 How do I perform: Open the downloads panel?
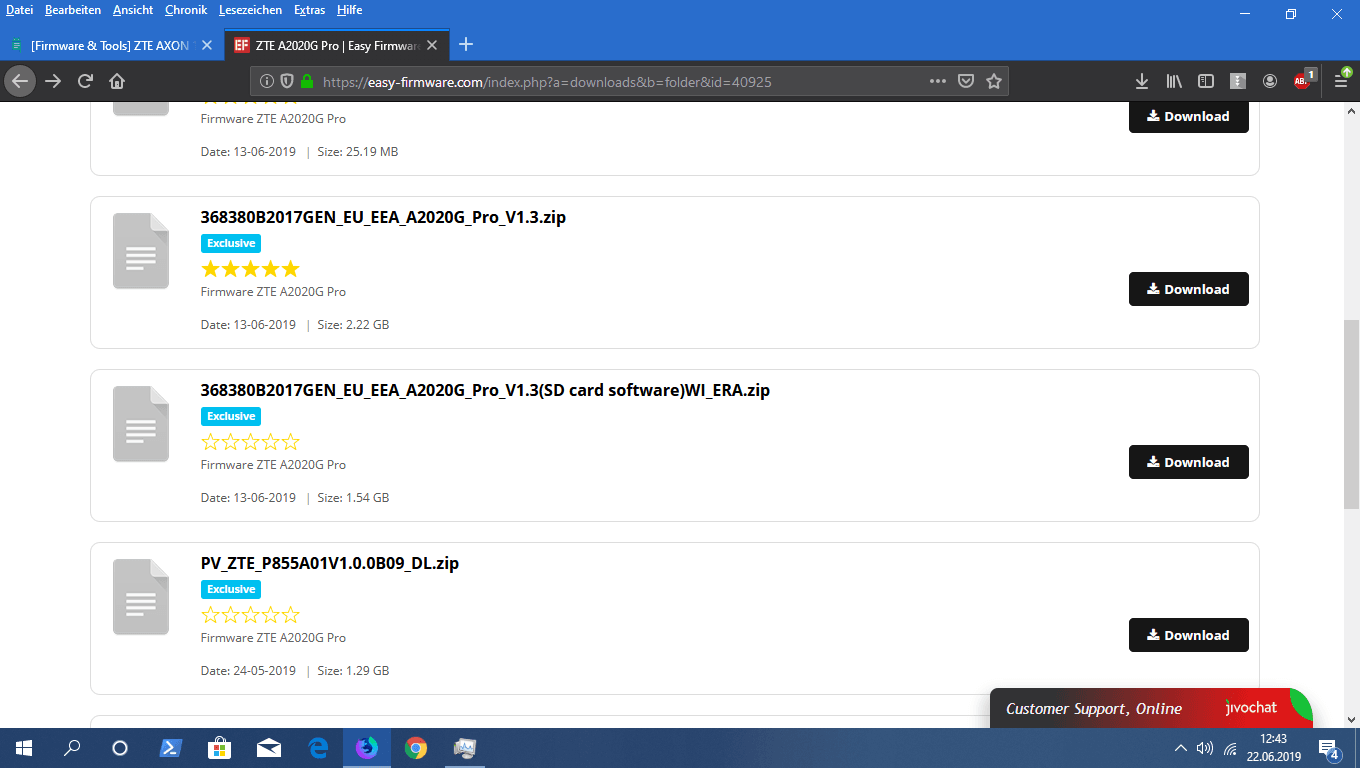click(x=1142, y=81)
